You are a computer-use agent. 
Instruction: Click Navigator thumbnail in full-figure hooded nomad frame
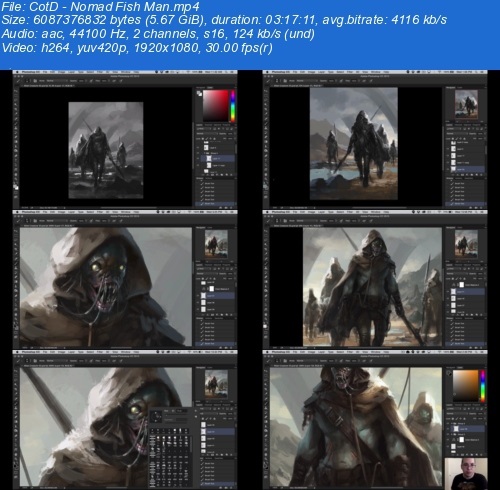[x=466, y=243]
